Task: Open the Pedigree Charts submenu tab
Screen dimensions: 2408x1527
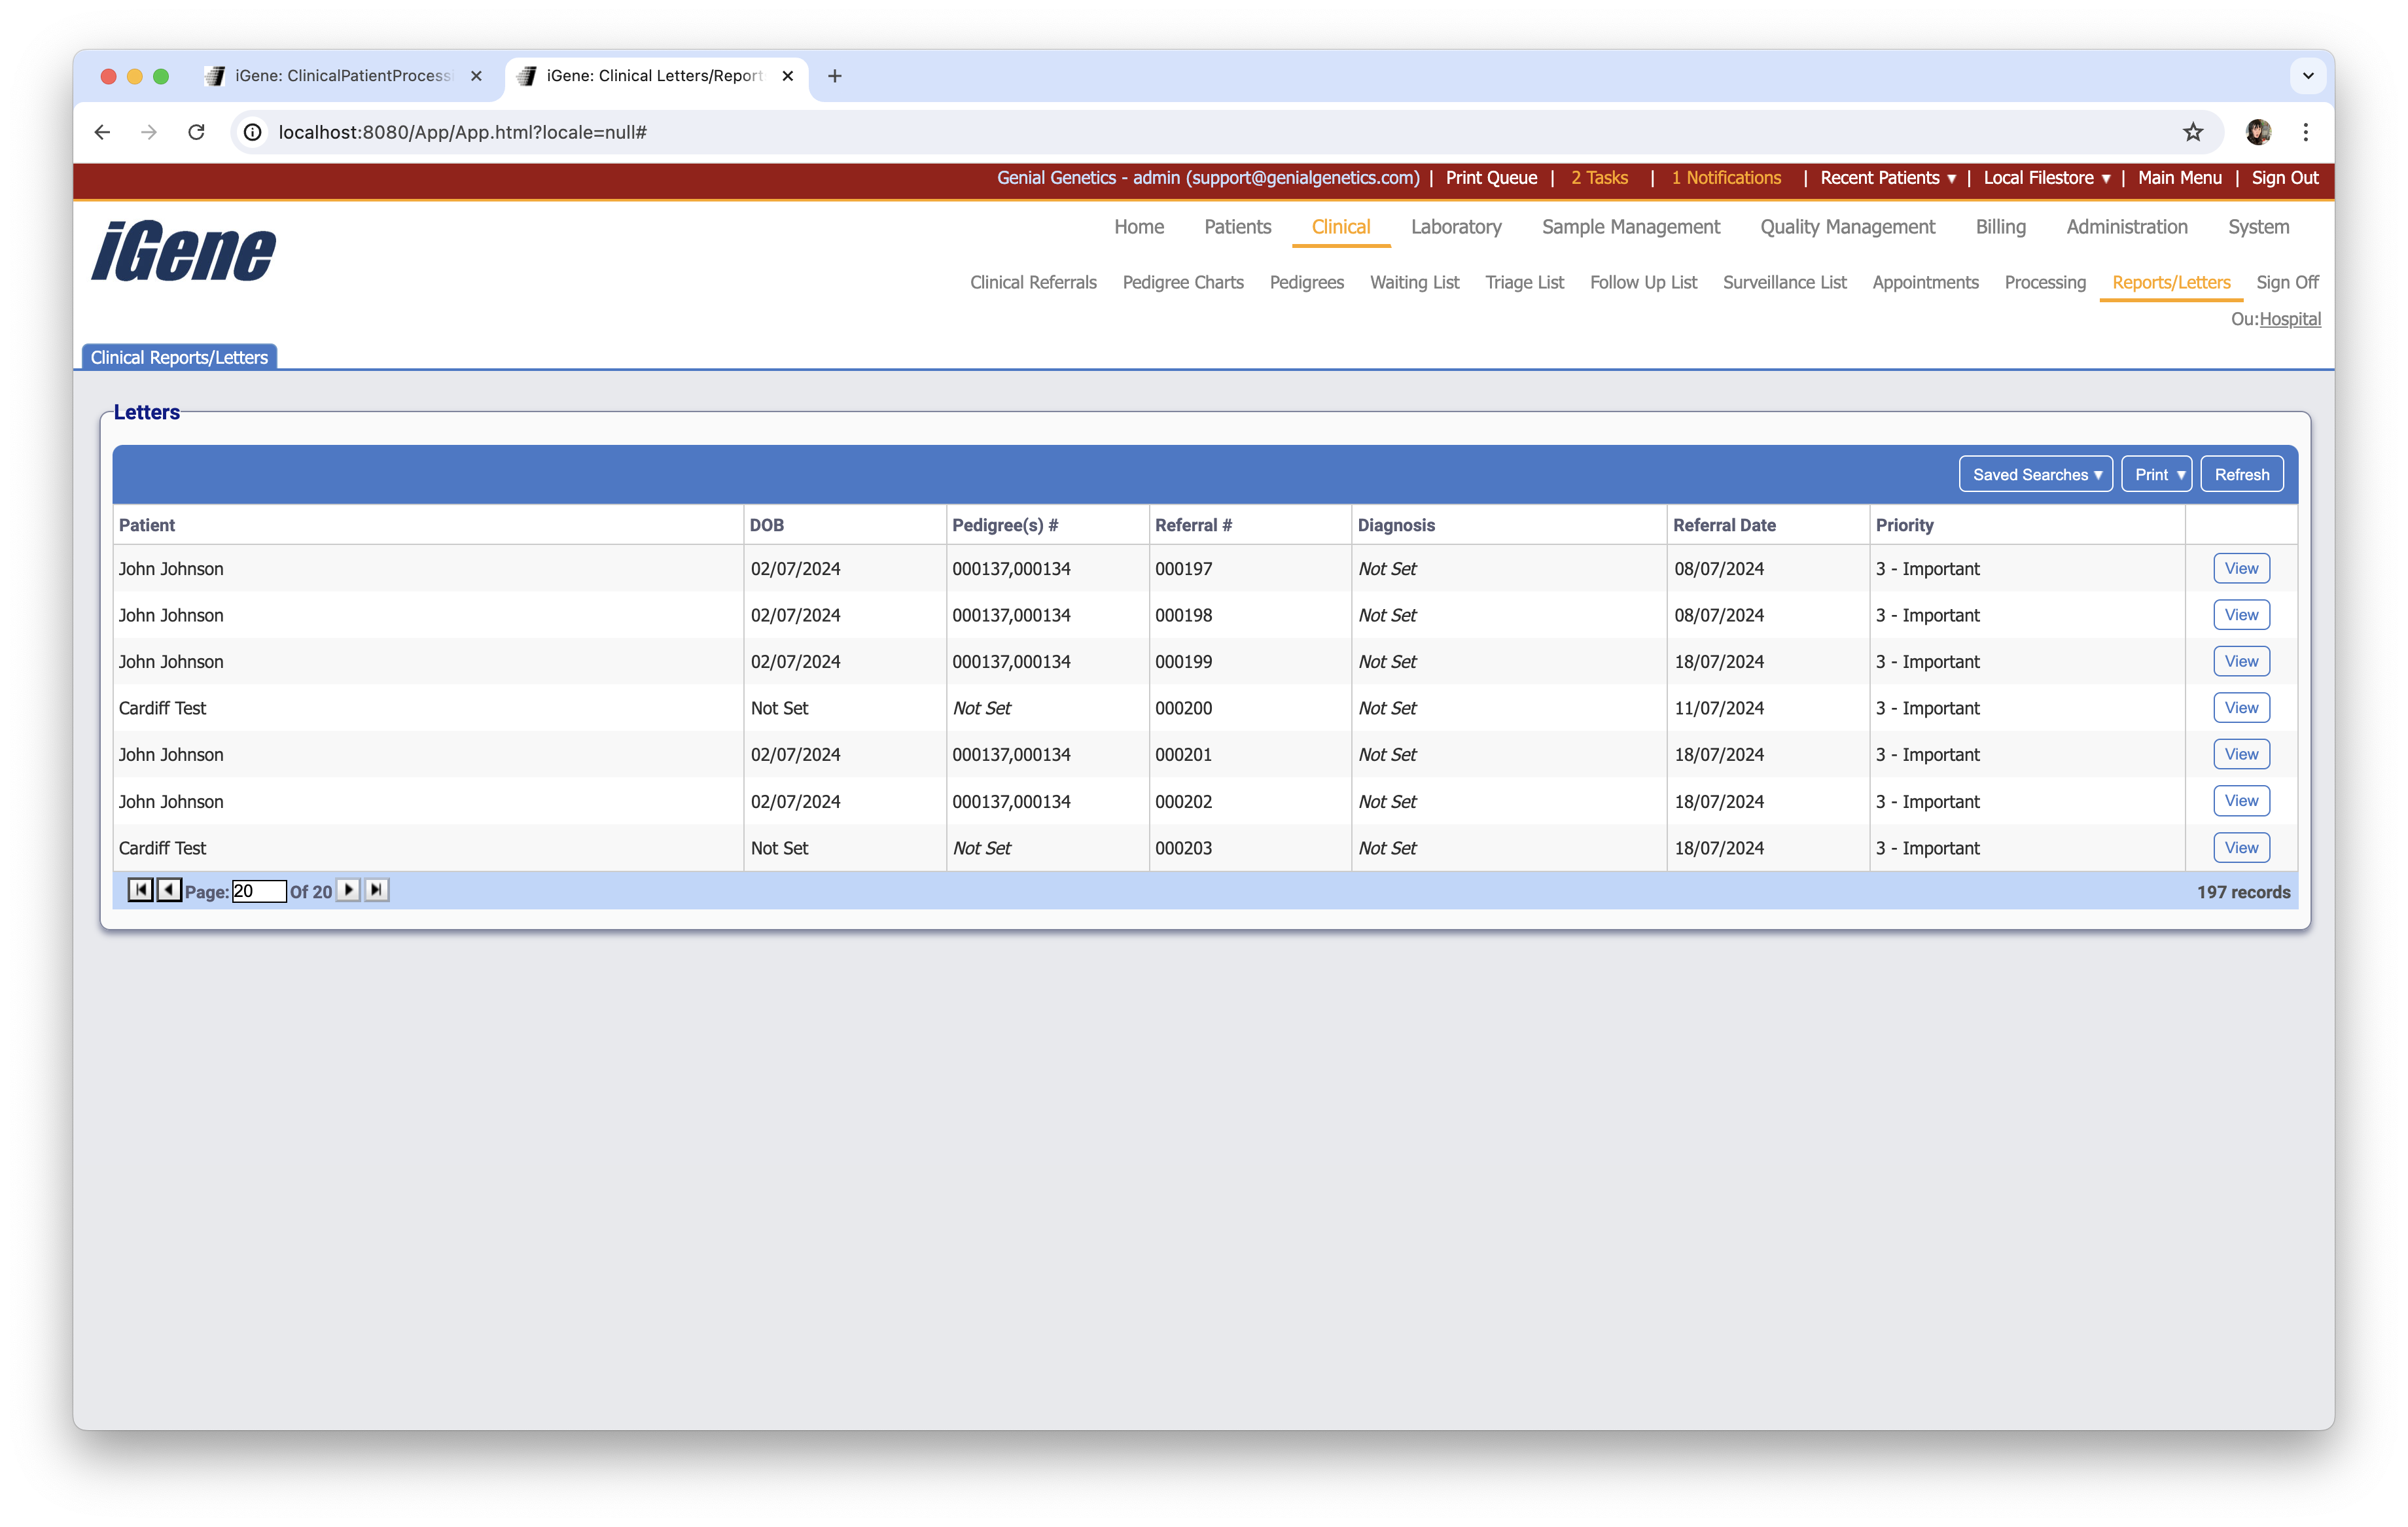Action: click(1182, 283)
